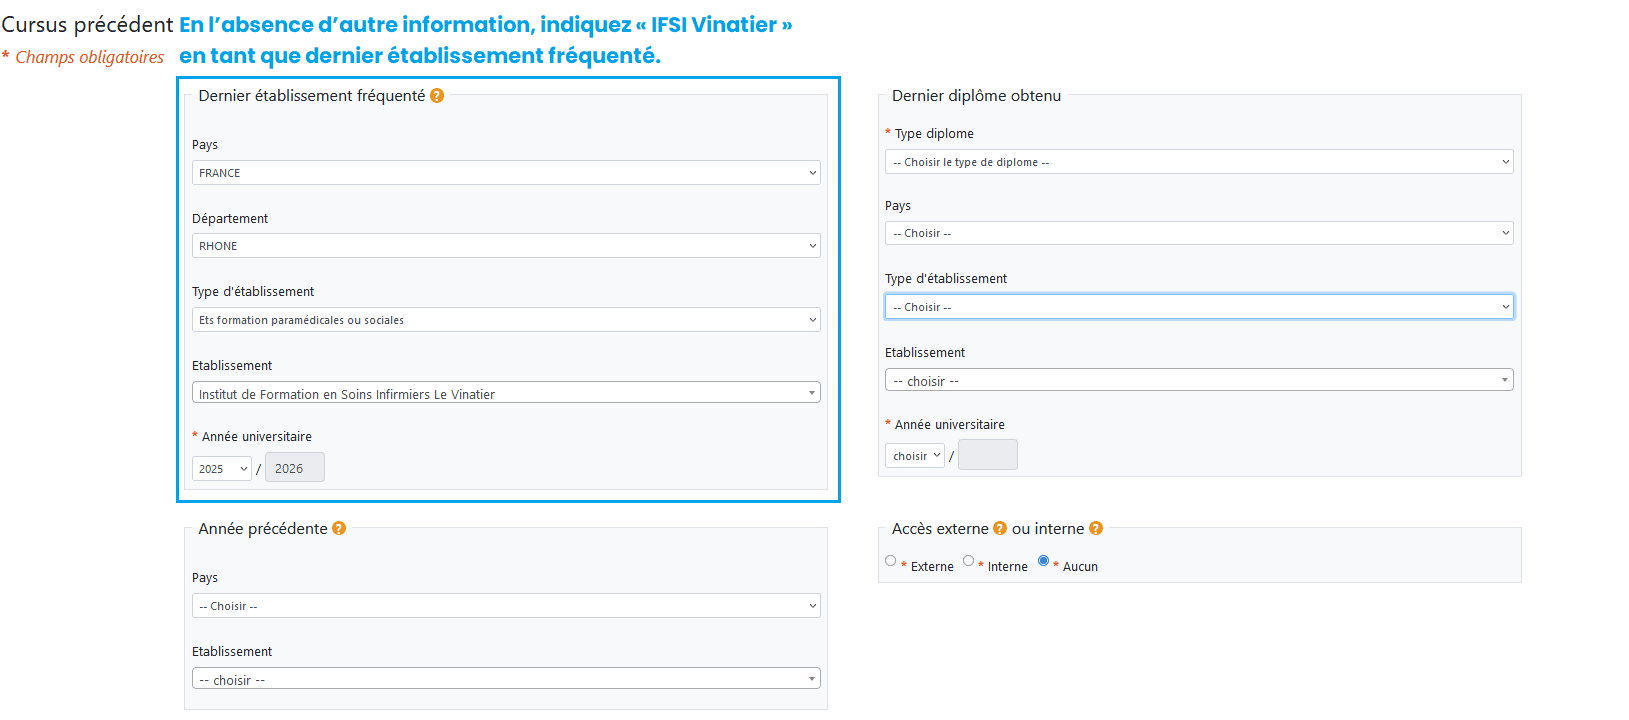Viewport: 1629px width, 720px height.
Task: Open the choisir year selector under Dernier diplôme
Action: [x=914, y=454]
